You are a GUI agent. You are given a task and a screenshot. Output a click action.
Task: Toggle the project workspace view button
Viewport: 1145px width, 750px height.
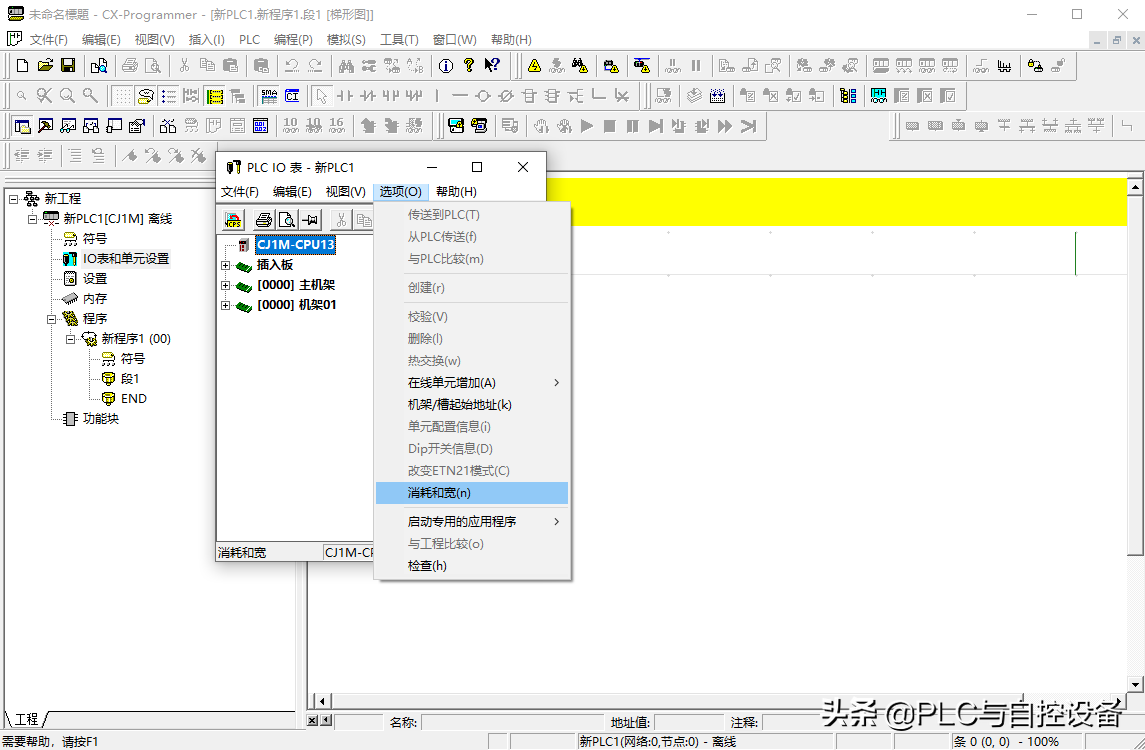pyautogui.click(x=21, y=126)
